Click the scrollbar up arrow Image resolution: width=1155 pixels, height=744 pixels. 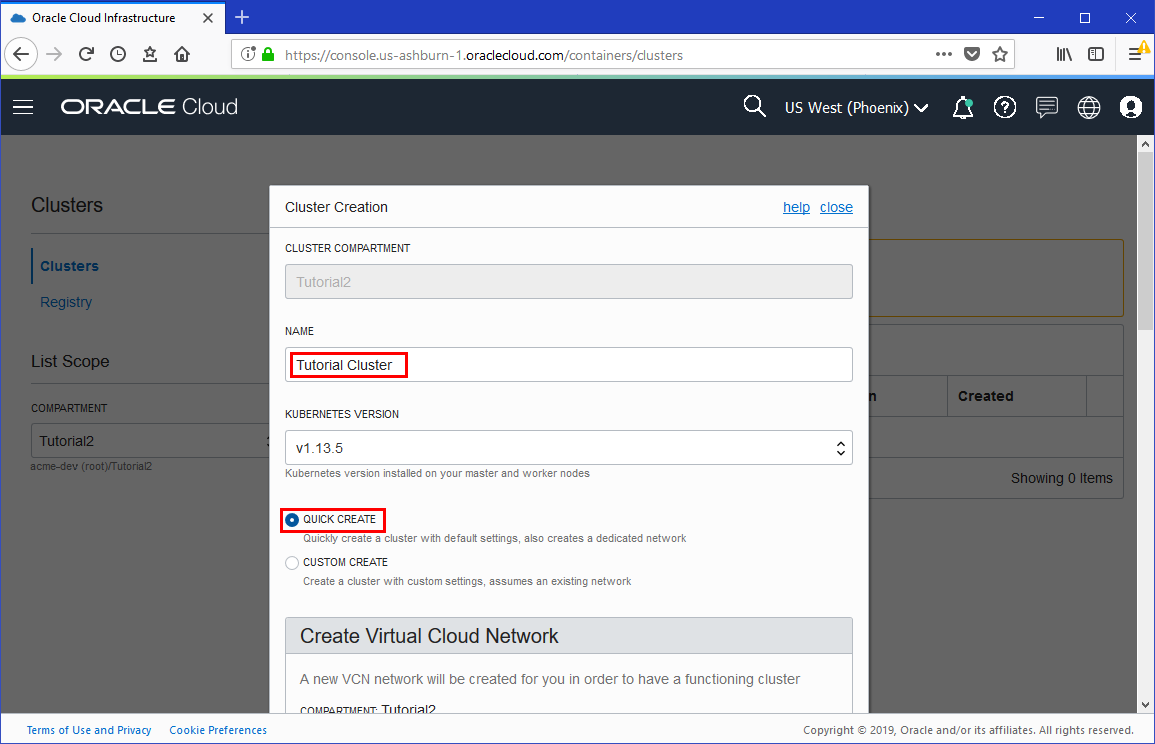[1145, 144]
